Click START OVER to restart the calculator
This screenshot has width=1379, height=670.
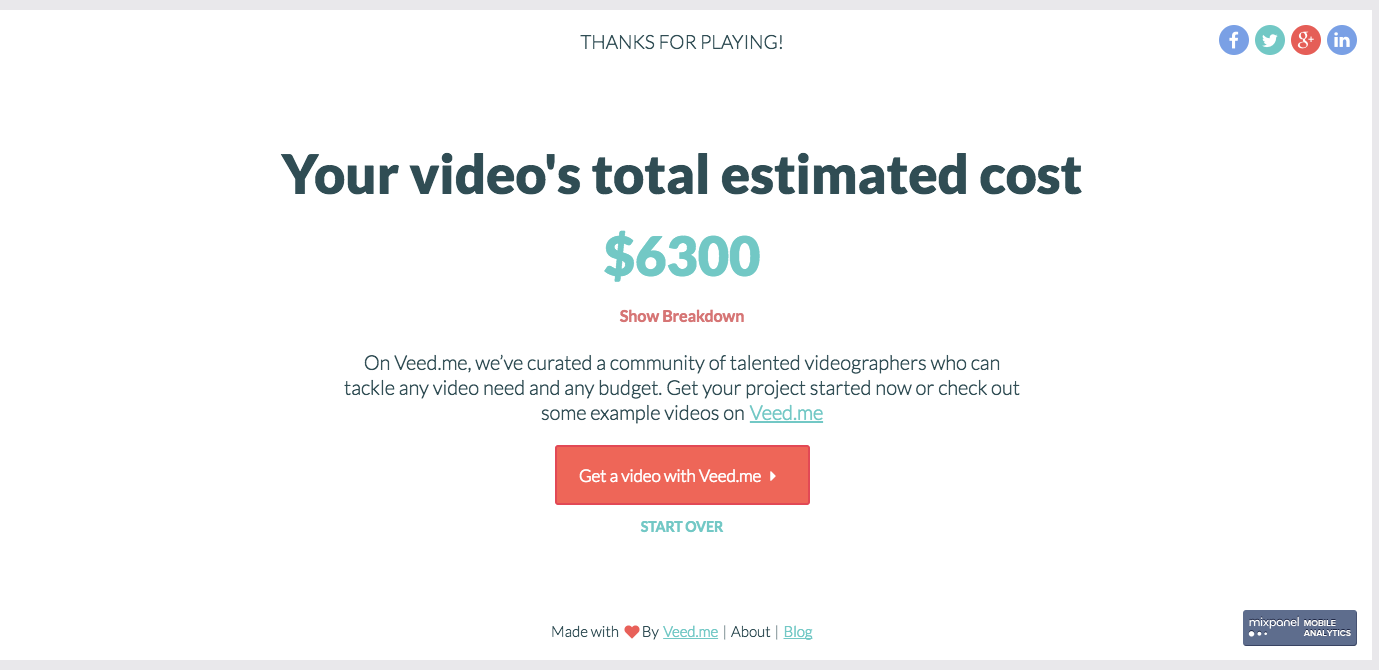pos(681,527)
